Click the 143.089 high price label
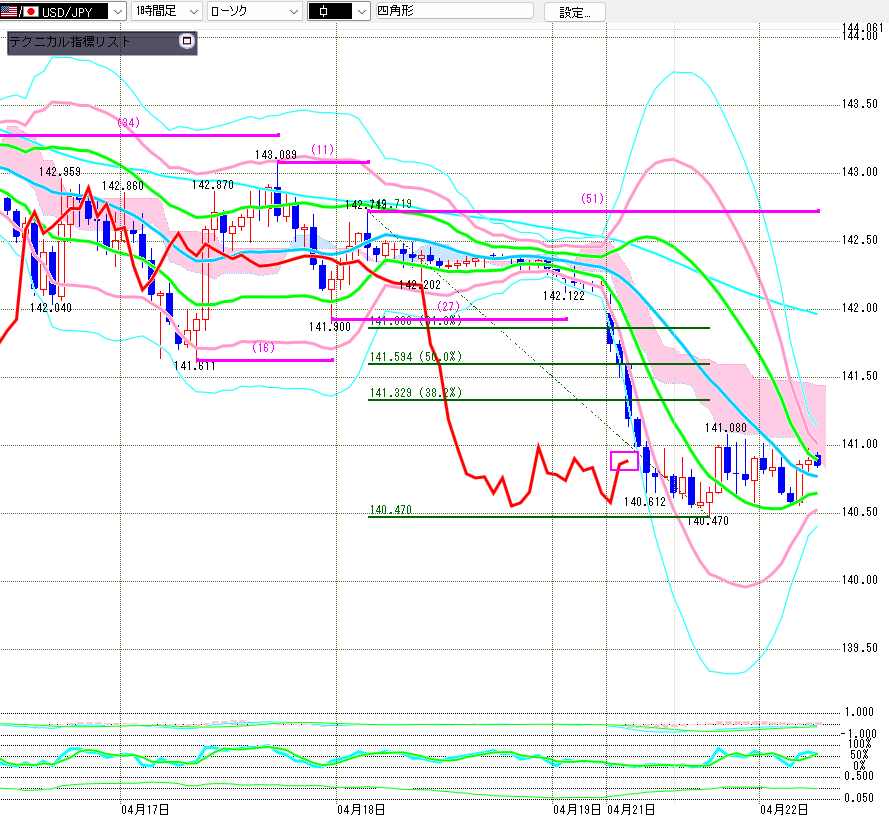 [276, 155]
